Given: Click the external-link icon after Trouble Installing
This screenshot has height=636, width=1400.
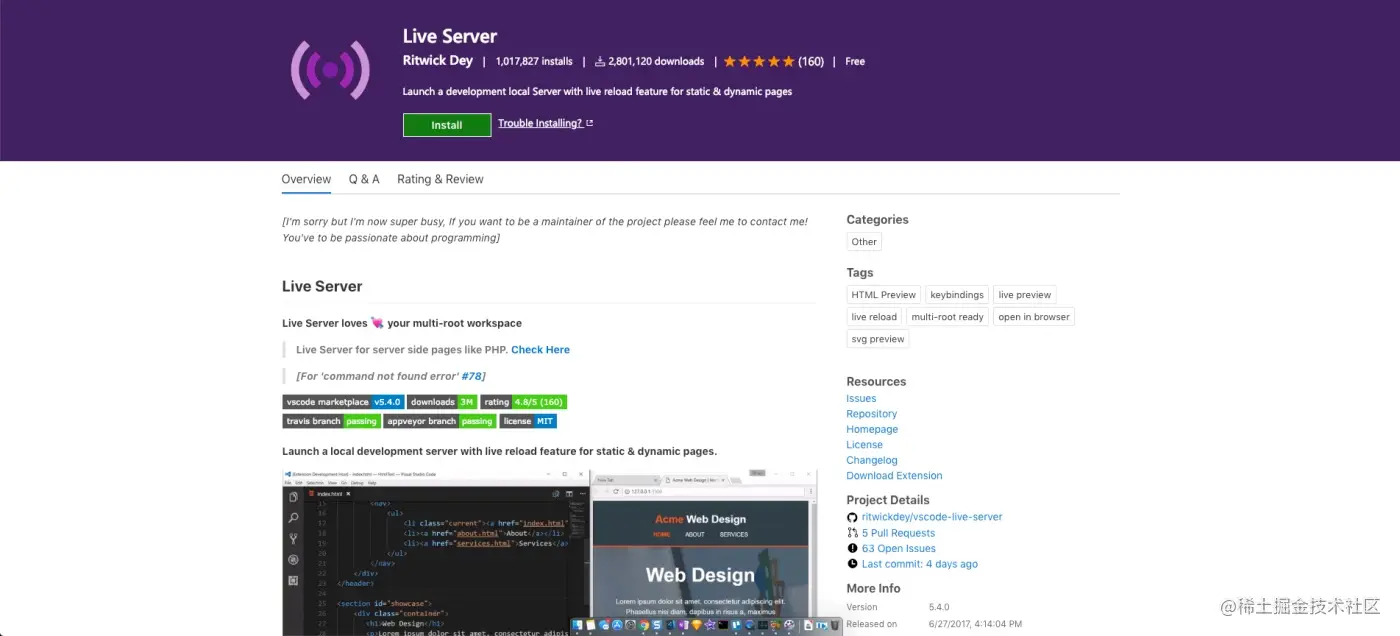Looking at the screenshot, I should [589, 123].
